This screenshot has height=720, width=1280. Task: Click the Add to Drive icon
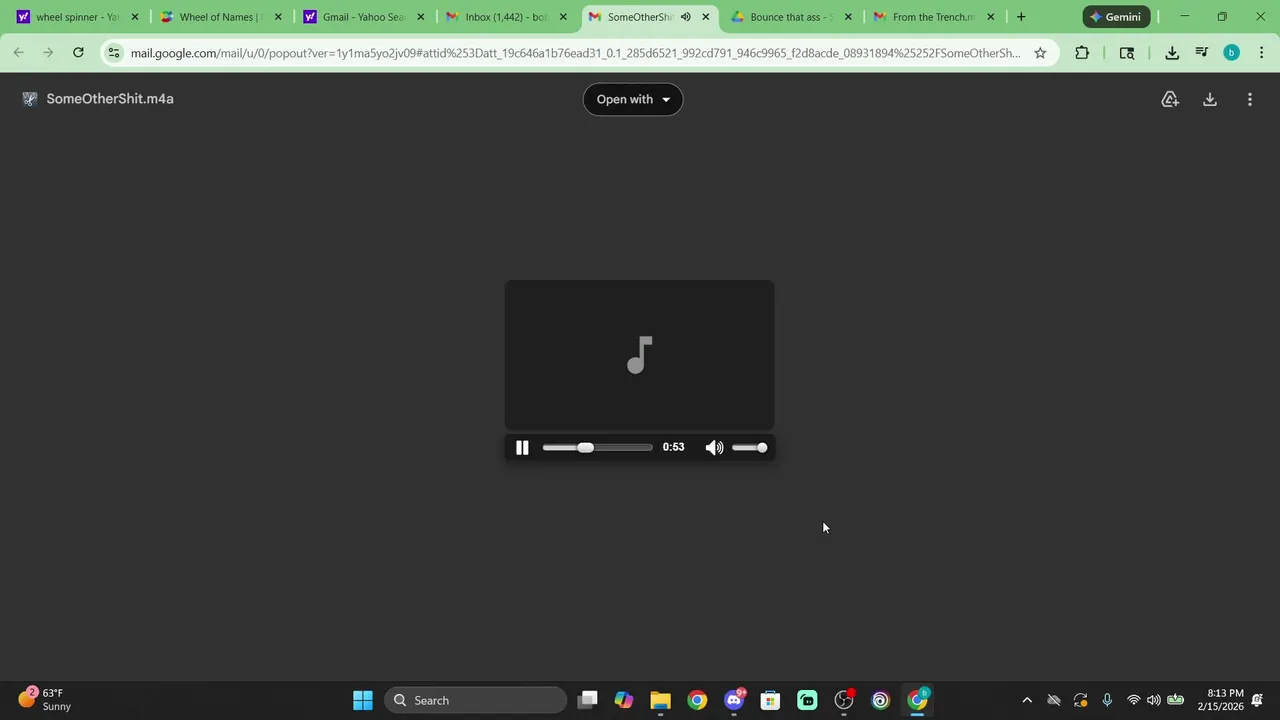coord(1170,99)
